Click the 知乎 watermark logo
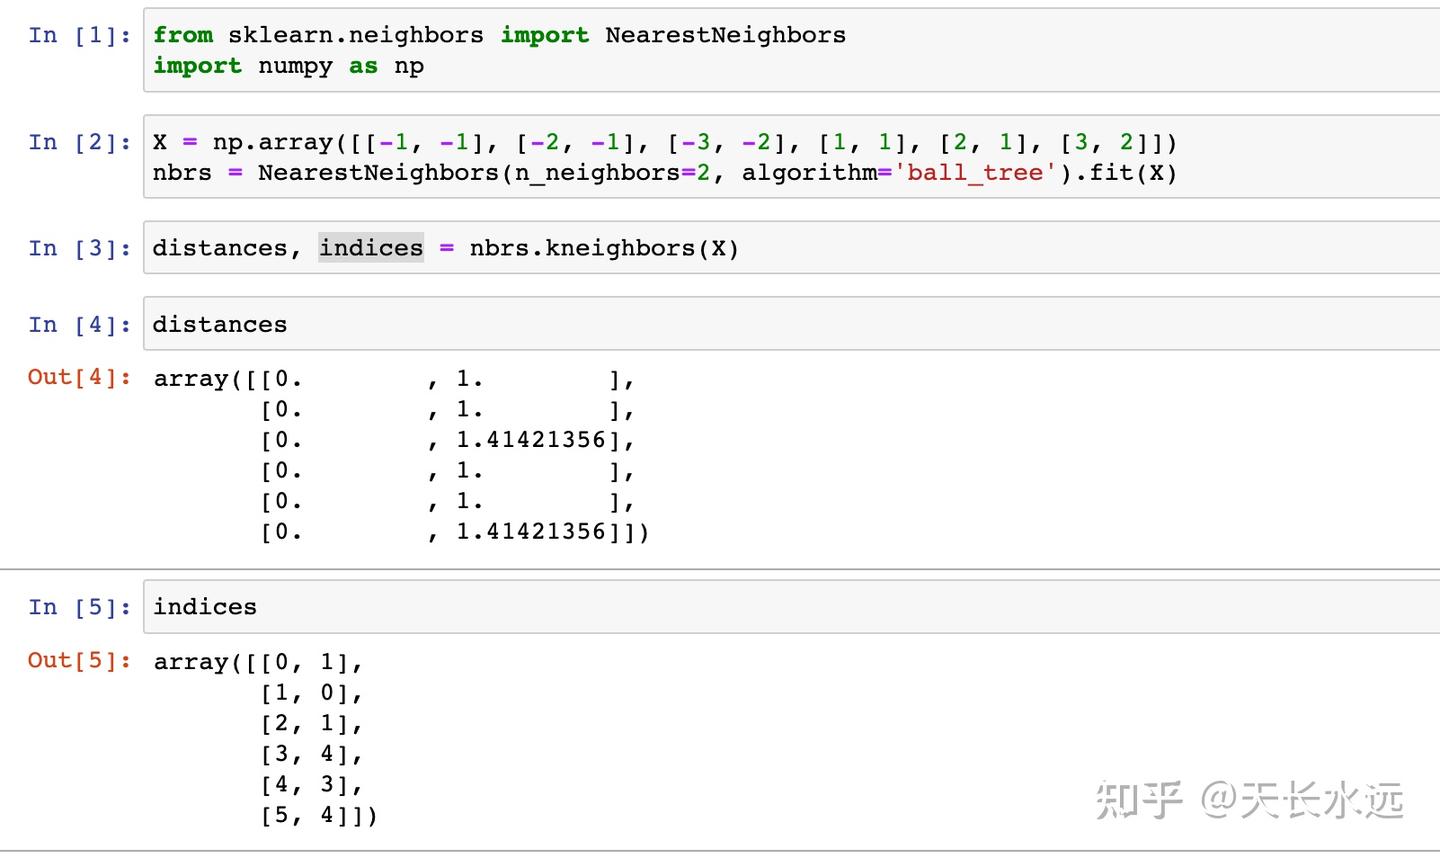Image resolution: width=1440 pixels, height=858 pixels. [x=1139, y=800]
